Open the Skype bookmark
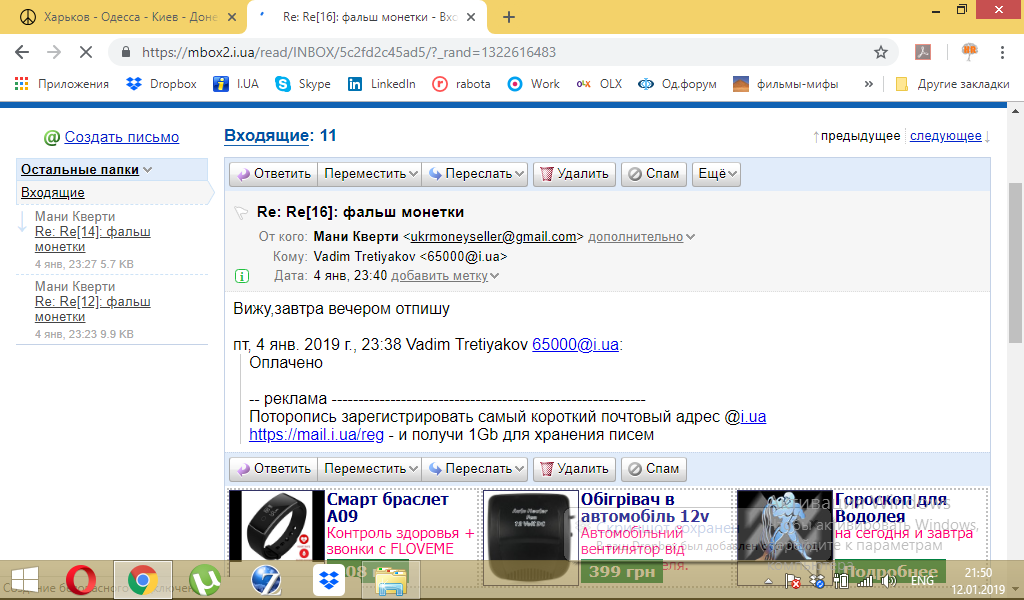1024x600 pixels. click(x=303, y=84)
